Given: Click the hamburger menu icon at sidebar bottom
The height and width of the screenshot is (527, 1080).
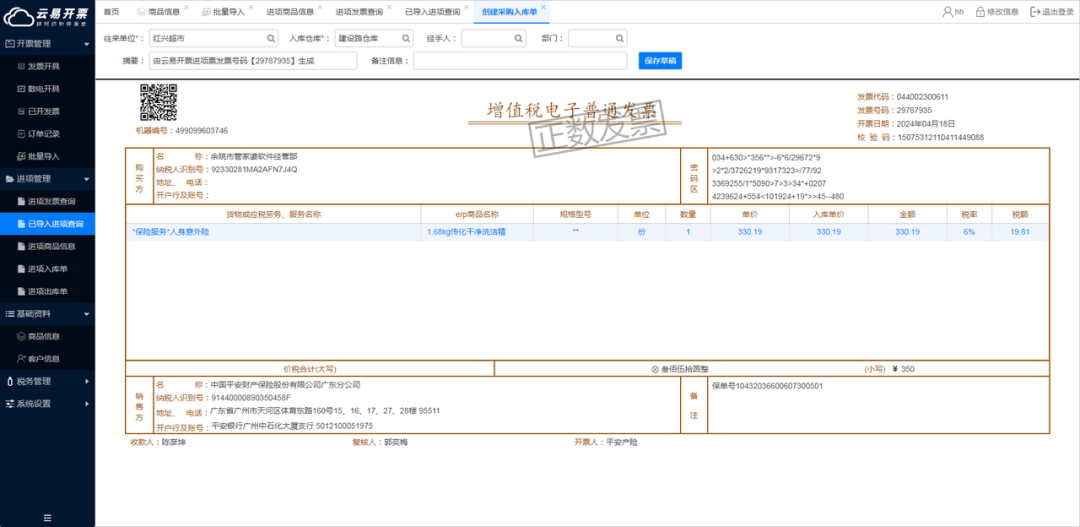Looking at the screenshot, I should click(x=47, y=517).
